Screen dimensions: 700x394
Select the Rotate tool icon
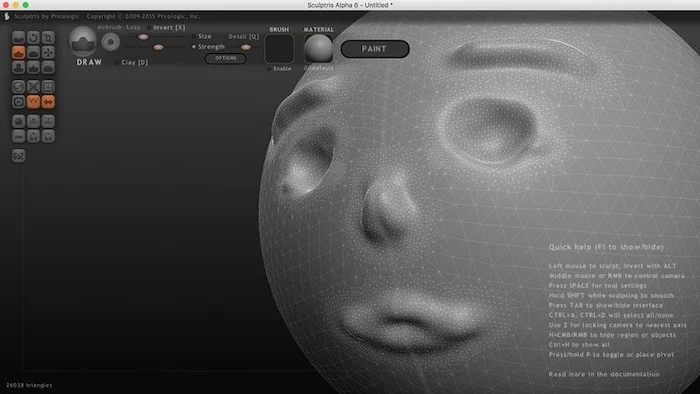pyautogui.click(x=33, y=37)
